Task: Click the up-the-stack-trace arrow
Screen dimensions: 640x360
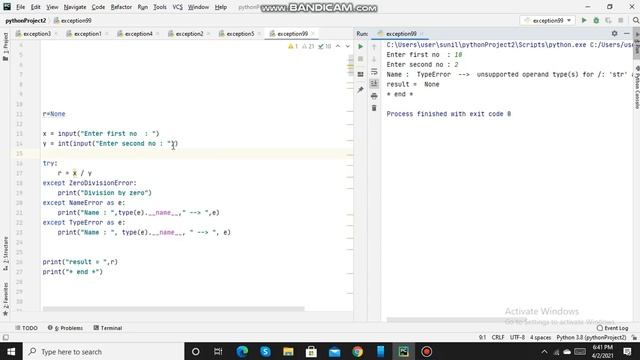Action: (374, 47)
